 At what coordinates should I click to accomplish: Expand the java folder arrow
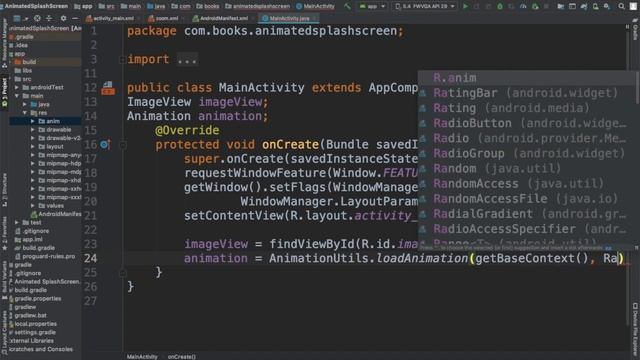tap(25, 104)
